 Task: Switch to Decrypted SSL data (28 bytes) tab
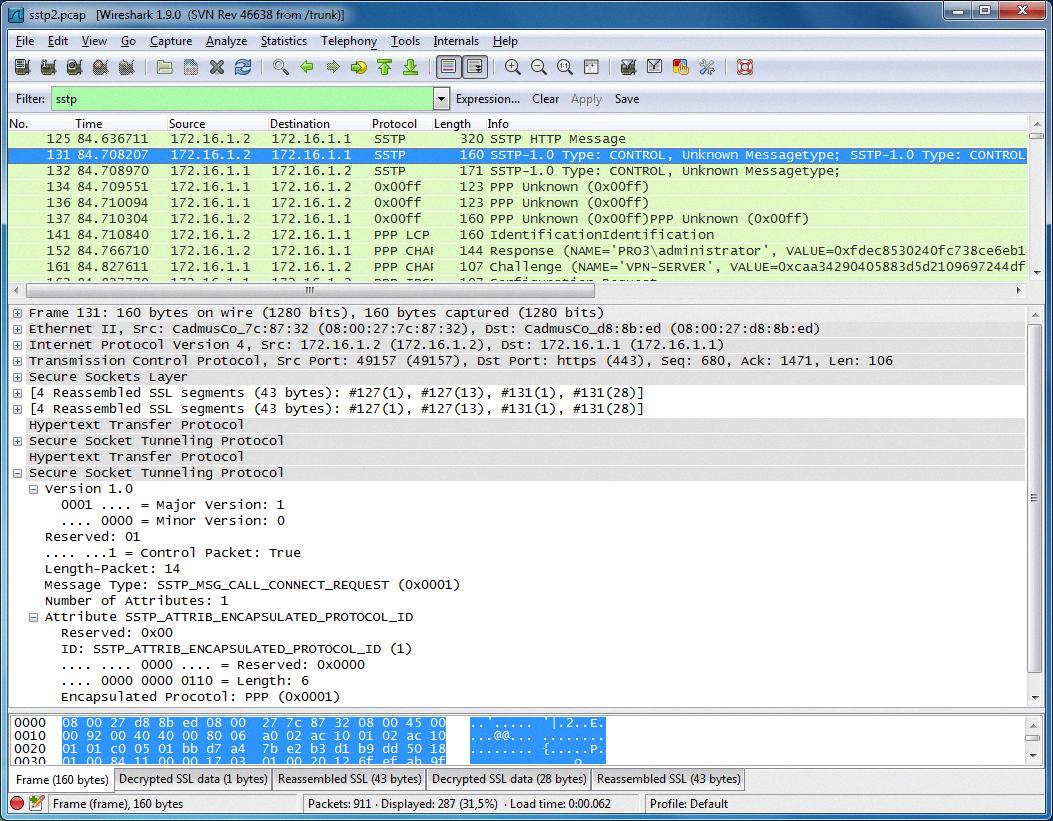pyautogui.click(x=510, y=779)
